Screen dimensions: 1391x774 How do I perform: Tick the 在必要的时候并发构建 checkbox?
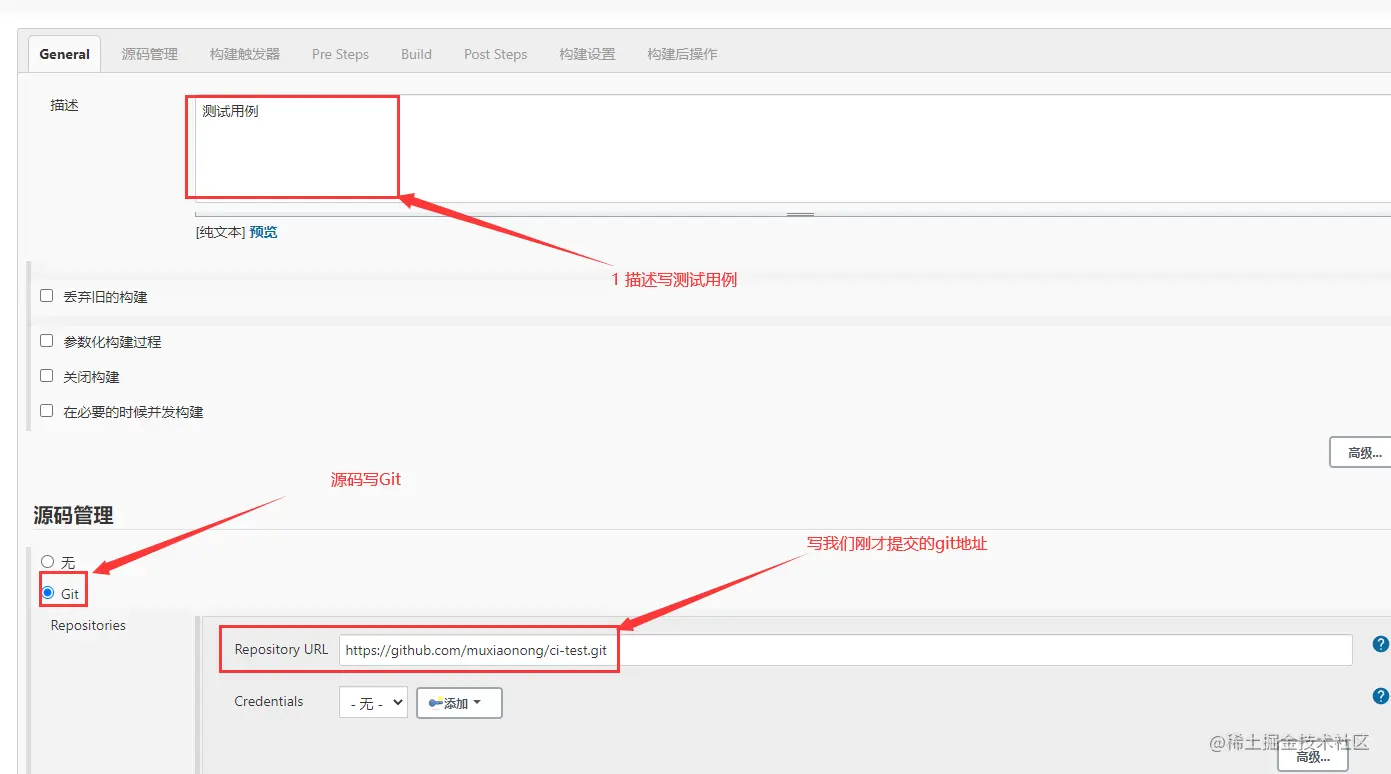46,411
